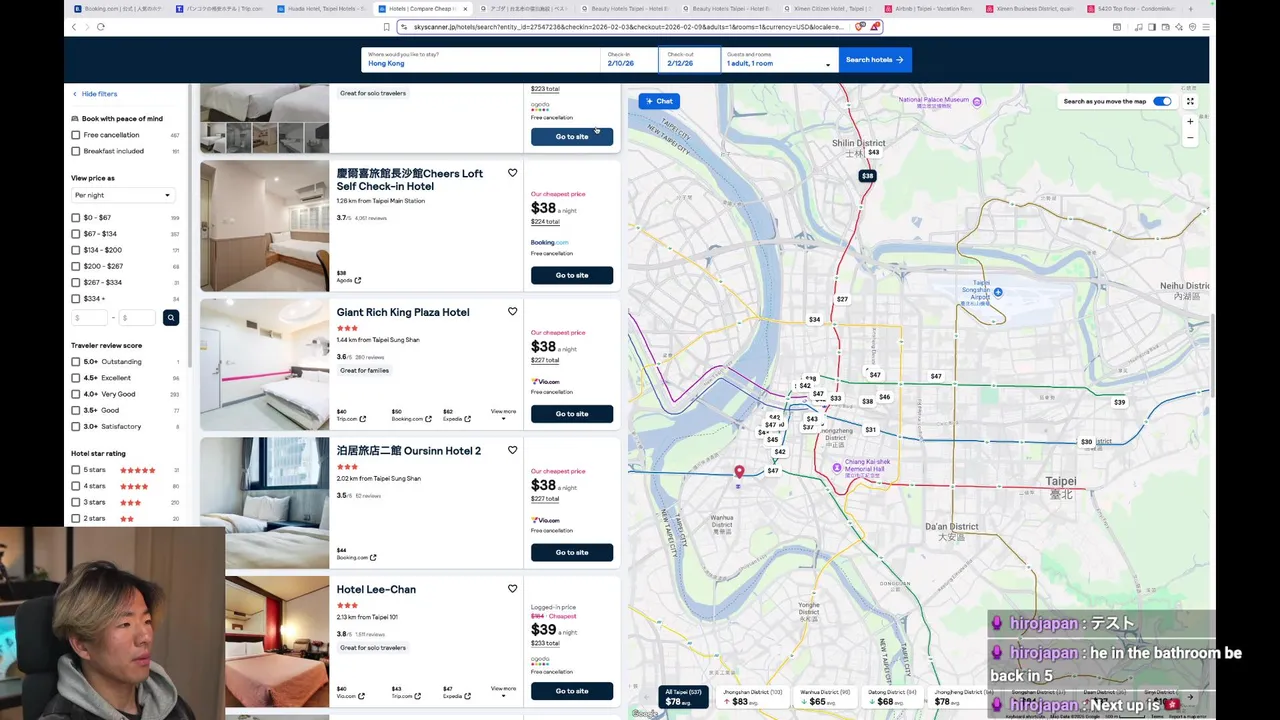Click National Palace Museum map label
1280x720 pixels.
click(x=933, y=100)
